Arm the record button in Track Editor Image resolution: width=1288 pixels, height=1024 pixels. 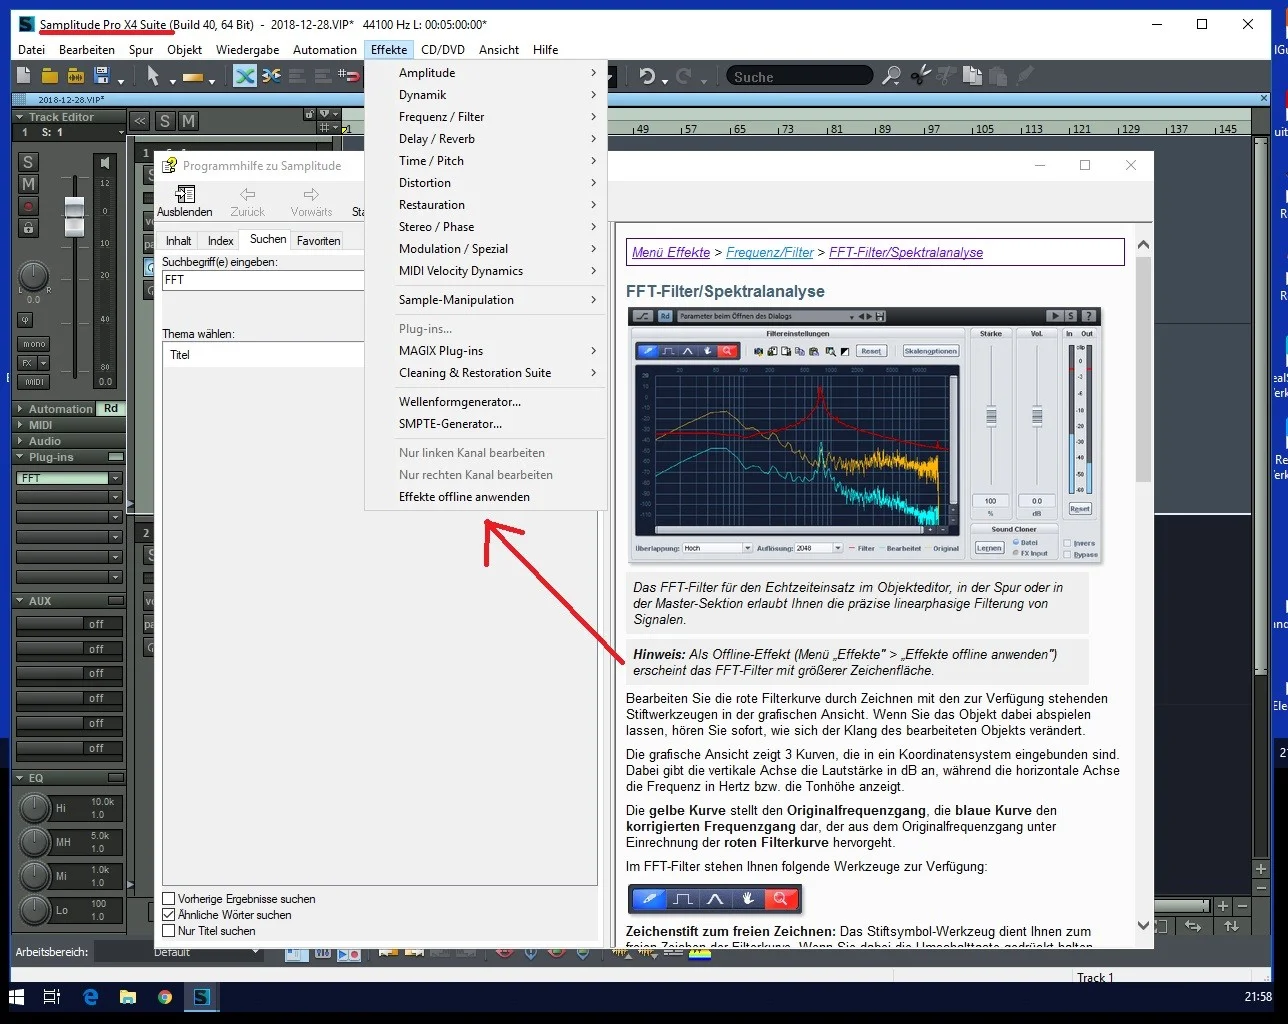28,206
